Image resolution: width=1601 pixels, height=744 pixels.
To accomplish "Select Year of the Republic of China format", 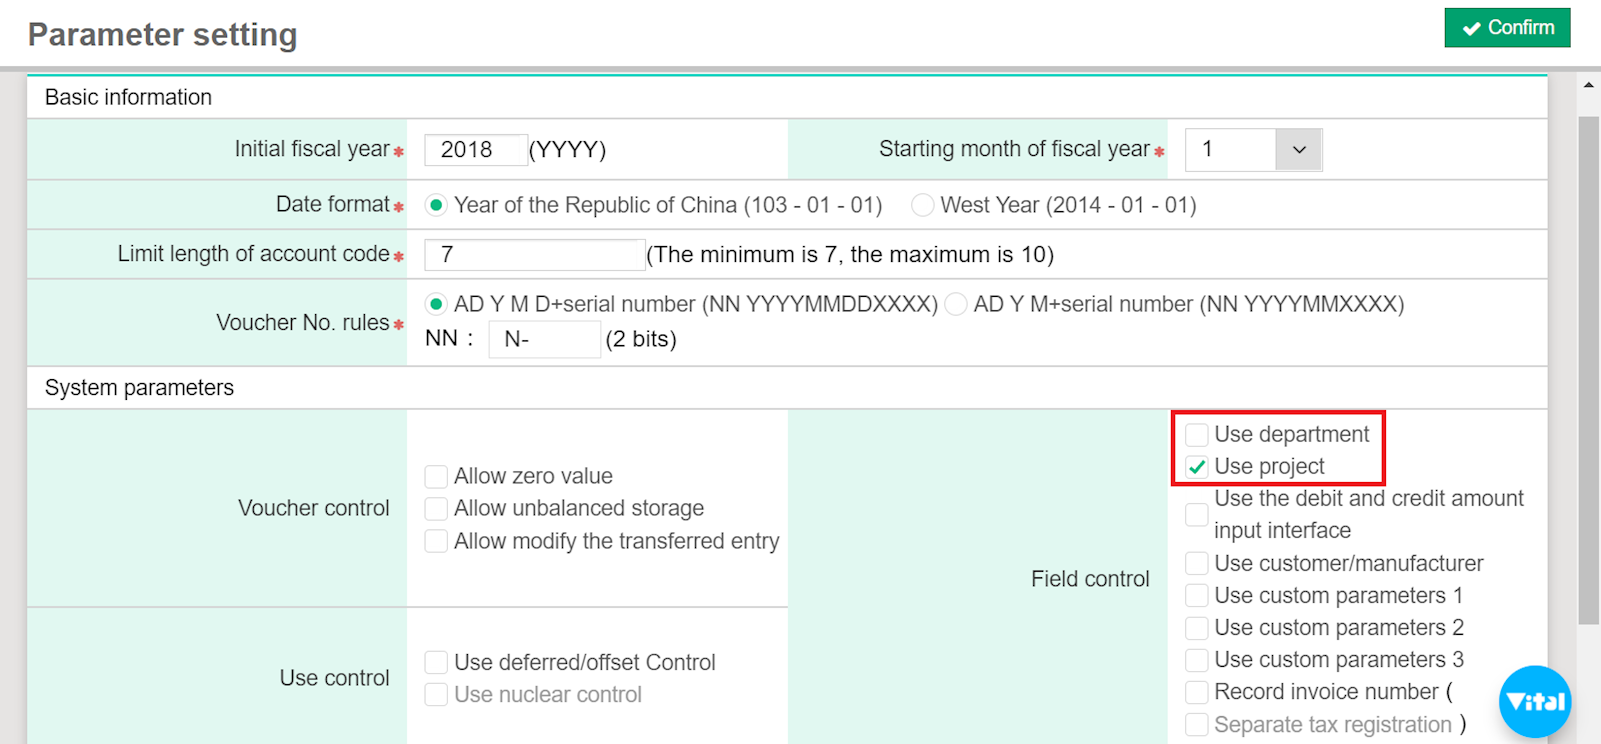I will tap(436, 206).
